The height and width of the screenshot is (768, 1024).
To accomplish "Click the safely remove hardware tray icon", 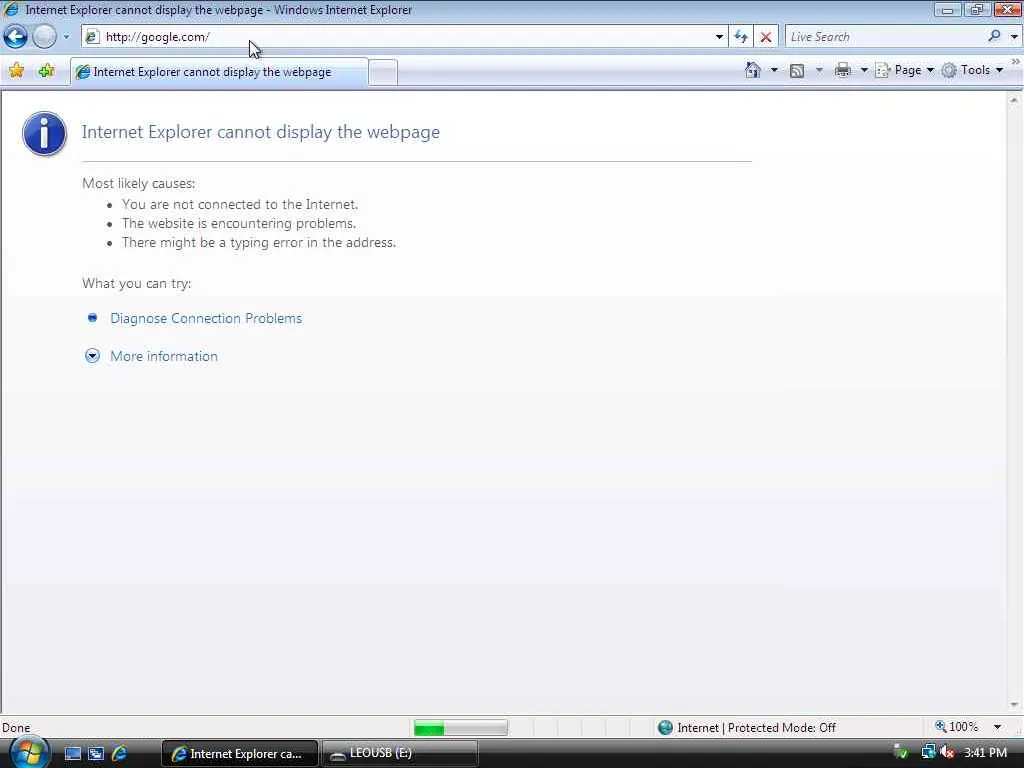I will pos(901,753).
